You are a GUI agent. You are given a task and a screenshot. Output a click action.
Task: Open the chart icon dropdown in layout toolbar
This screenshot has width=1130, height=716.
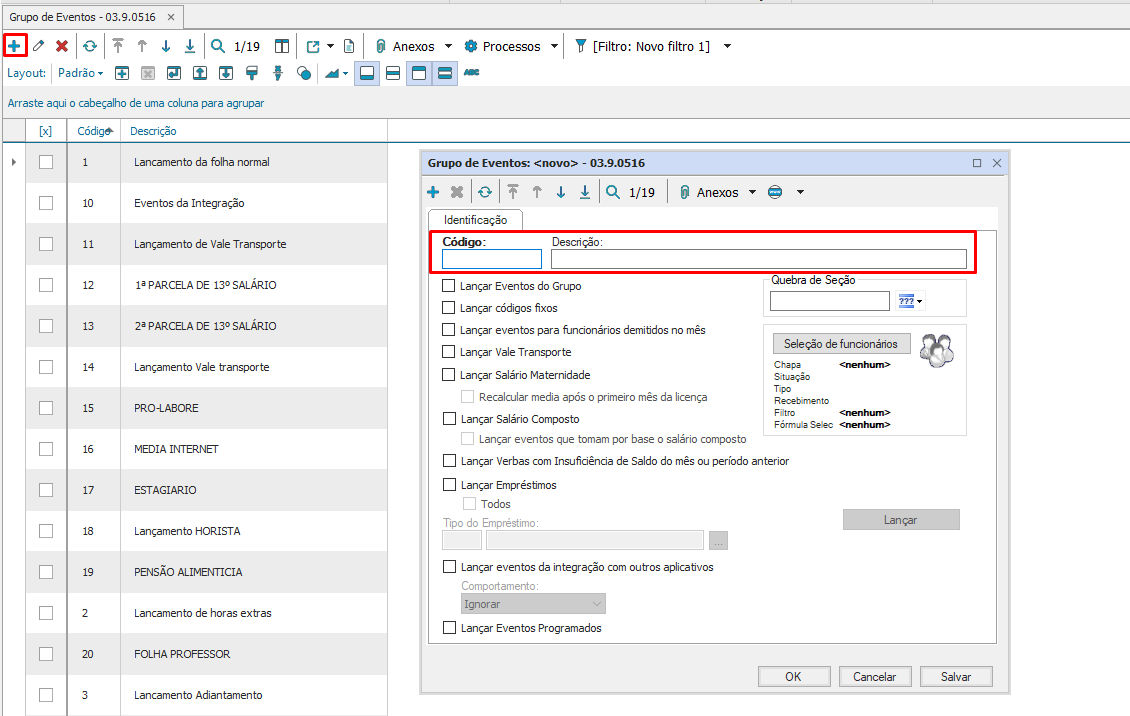click(x=346, y=73)
